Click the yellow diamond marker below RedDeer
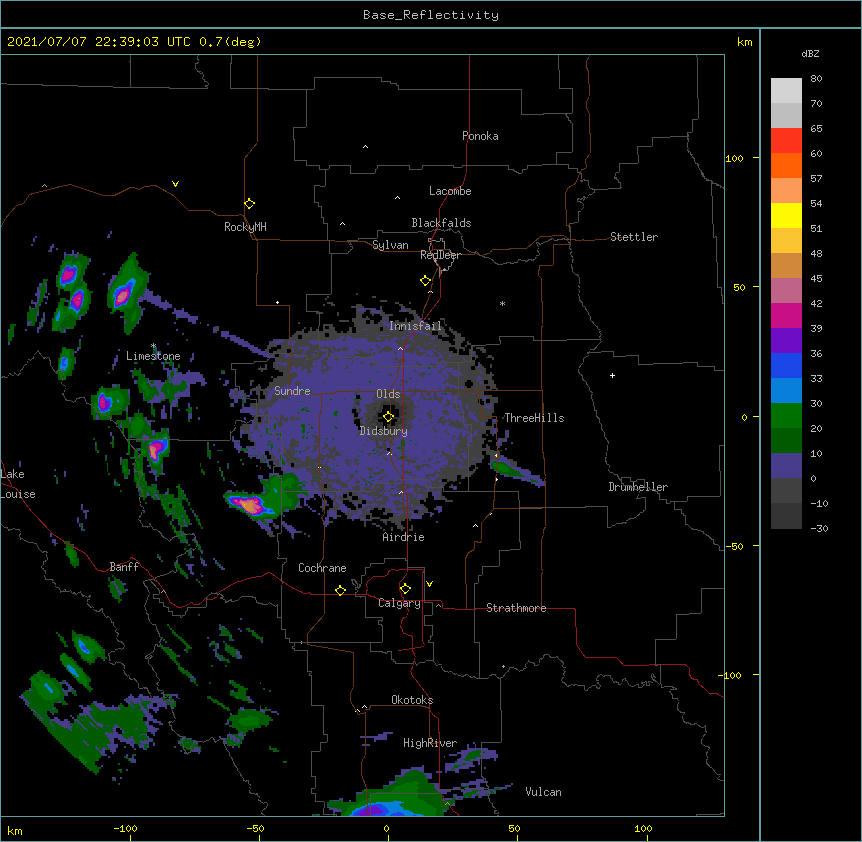The height and width of the screenshot is (842, 862). (x=426, y=281)
